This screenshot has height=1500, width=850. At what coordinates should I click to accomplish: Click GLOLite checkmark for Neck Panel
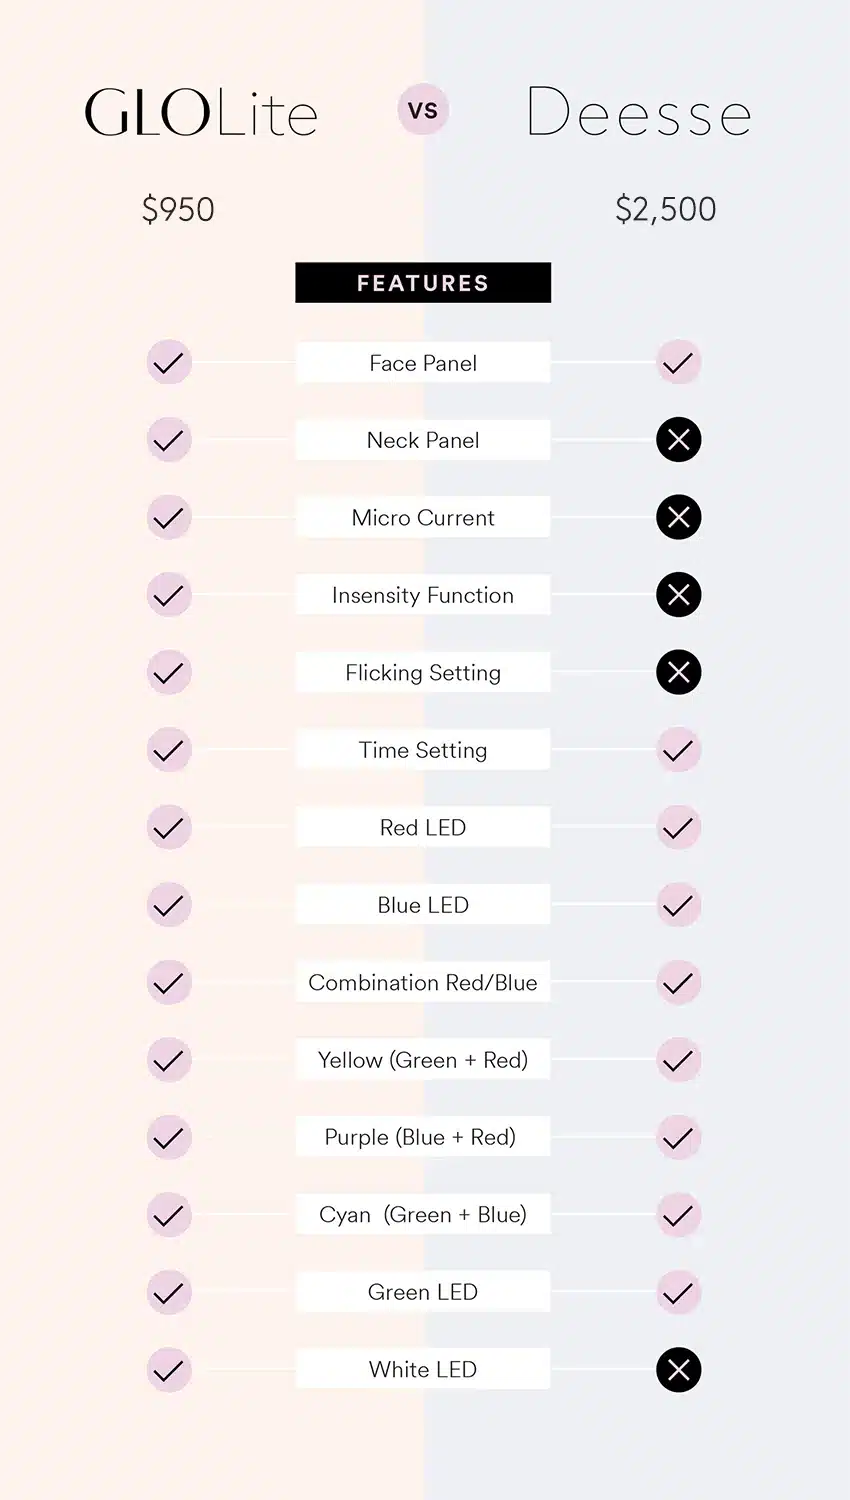coord(169,440)
